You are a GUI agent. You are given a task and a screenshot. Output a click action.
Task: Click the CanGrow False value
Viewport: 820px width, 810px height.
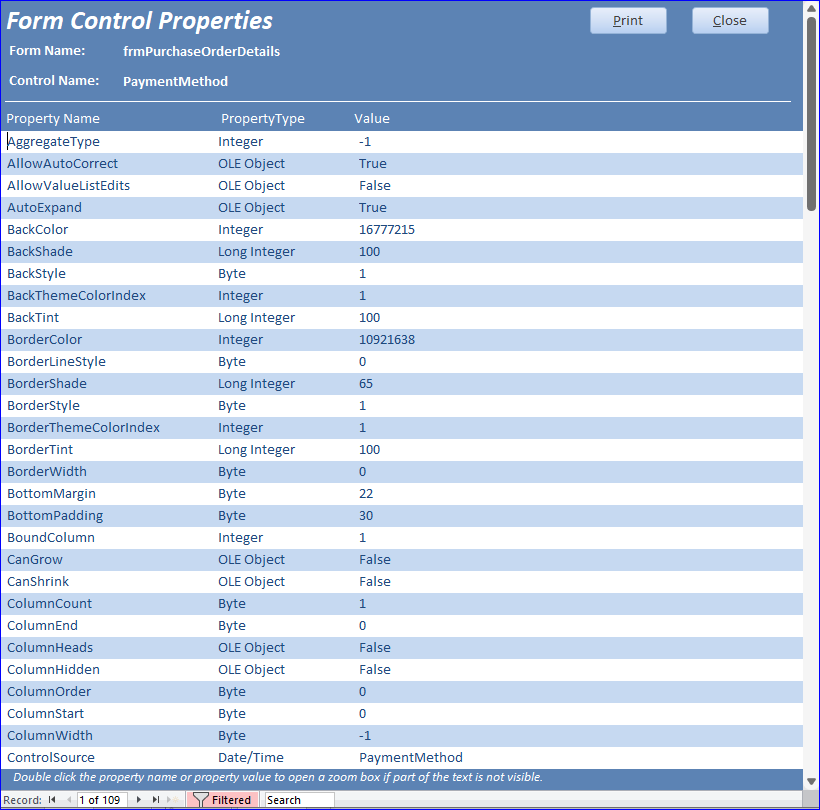[x=374, y=559]
